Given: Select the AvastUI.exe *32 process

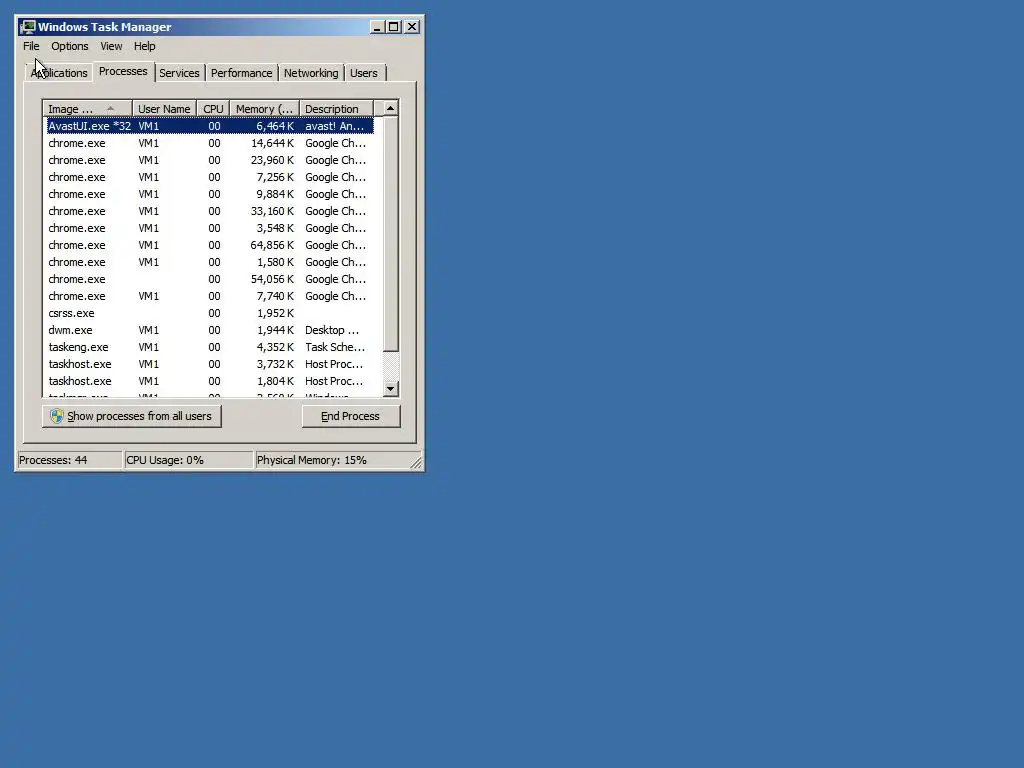Looking at the screenshot, I should (x=210, y=126).
